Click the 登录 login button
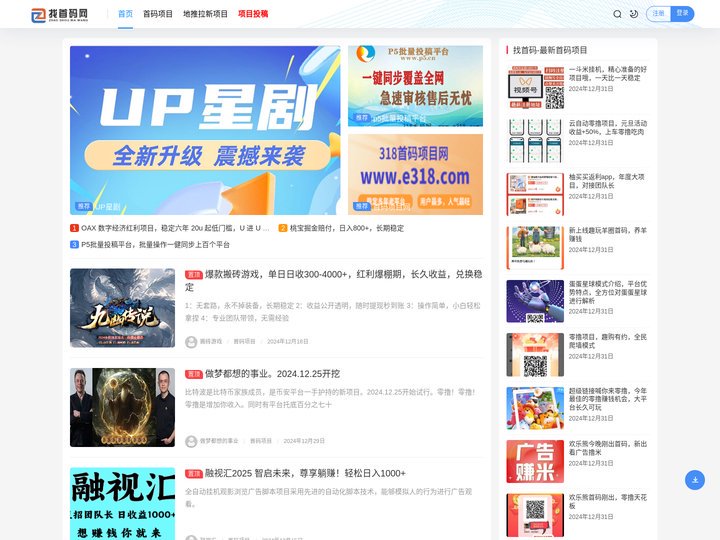Viewport: 720px width, 540px height. click(x=682, y=14)
